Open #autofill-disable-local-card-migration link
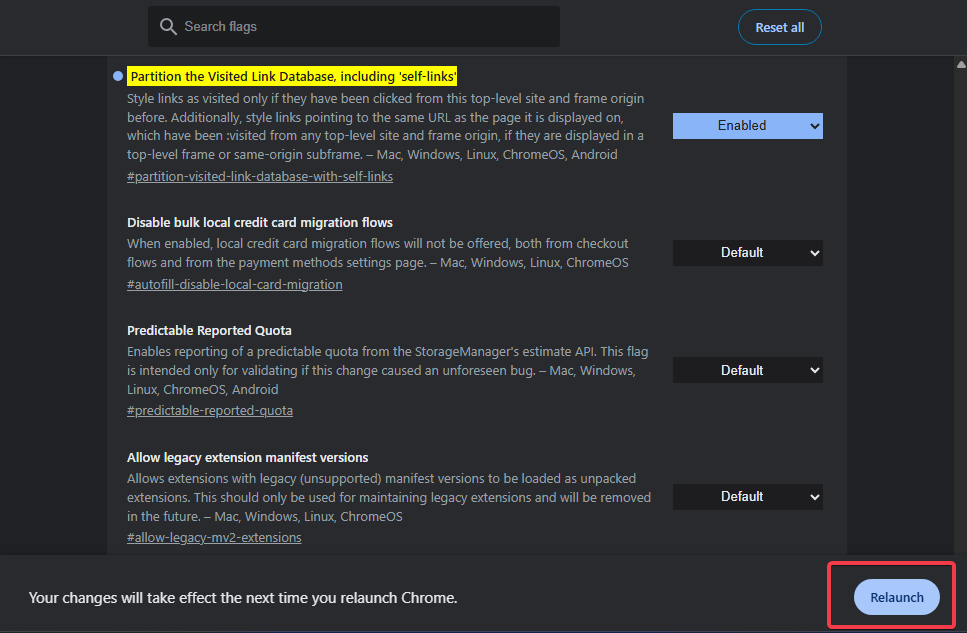The height and width of the screenshot is (633, 967). click(234, 284)
